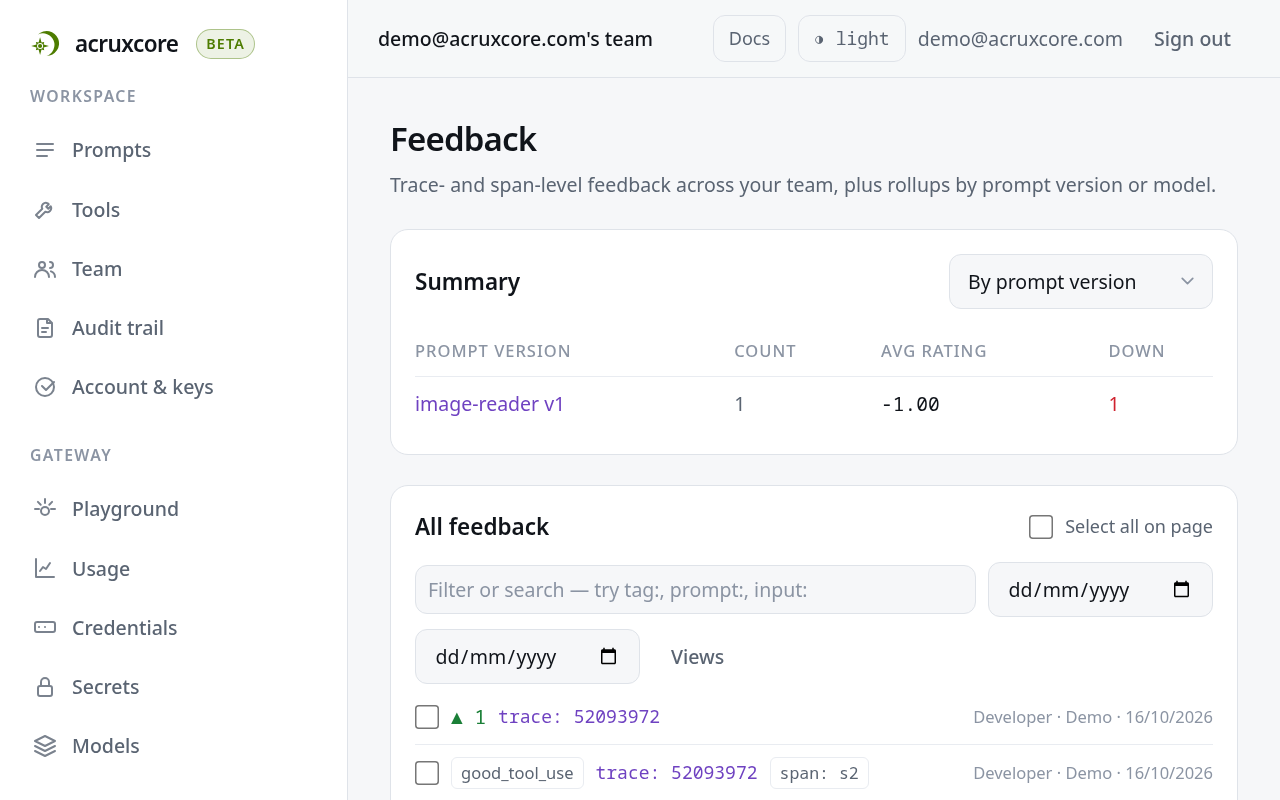Click the Playground icon in sidebar
The height and width of the screenshot is (800, 1280).
tap(45, 509)
